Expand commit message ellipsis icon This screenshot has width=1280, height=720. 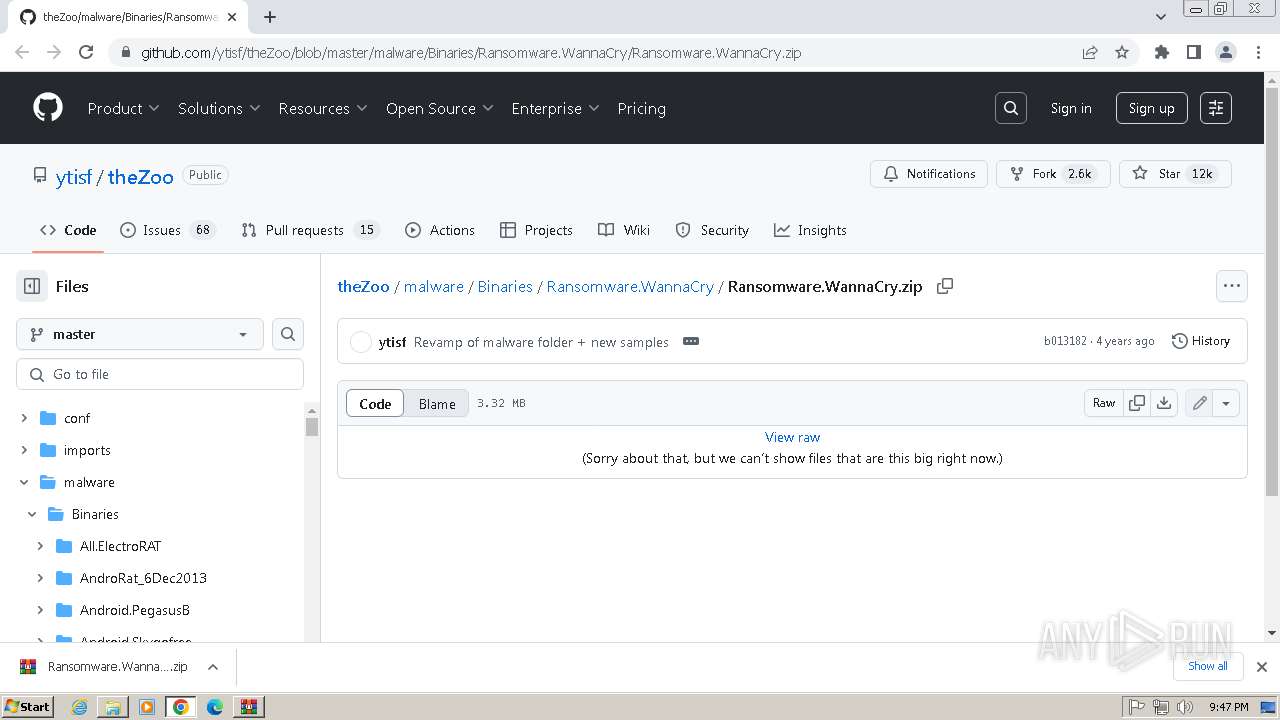click(691, 341)
